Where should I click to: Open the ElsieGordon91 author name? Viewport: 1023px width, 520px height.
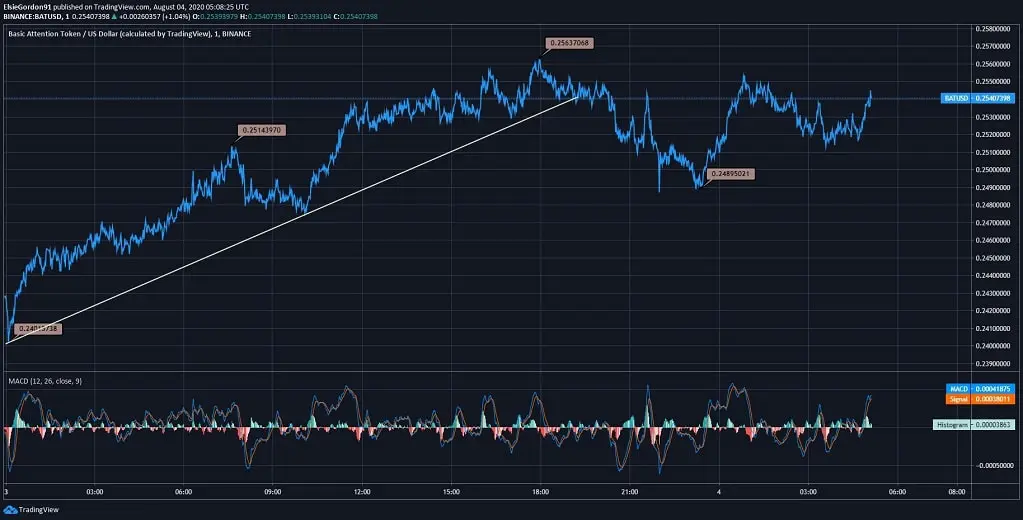click(x=27, y=7)
